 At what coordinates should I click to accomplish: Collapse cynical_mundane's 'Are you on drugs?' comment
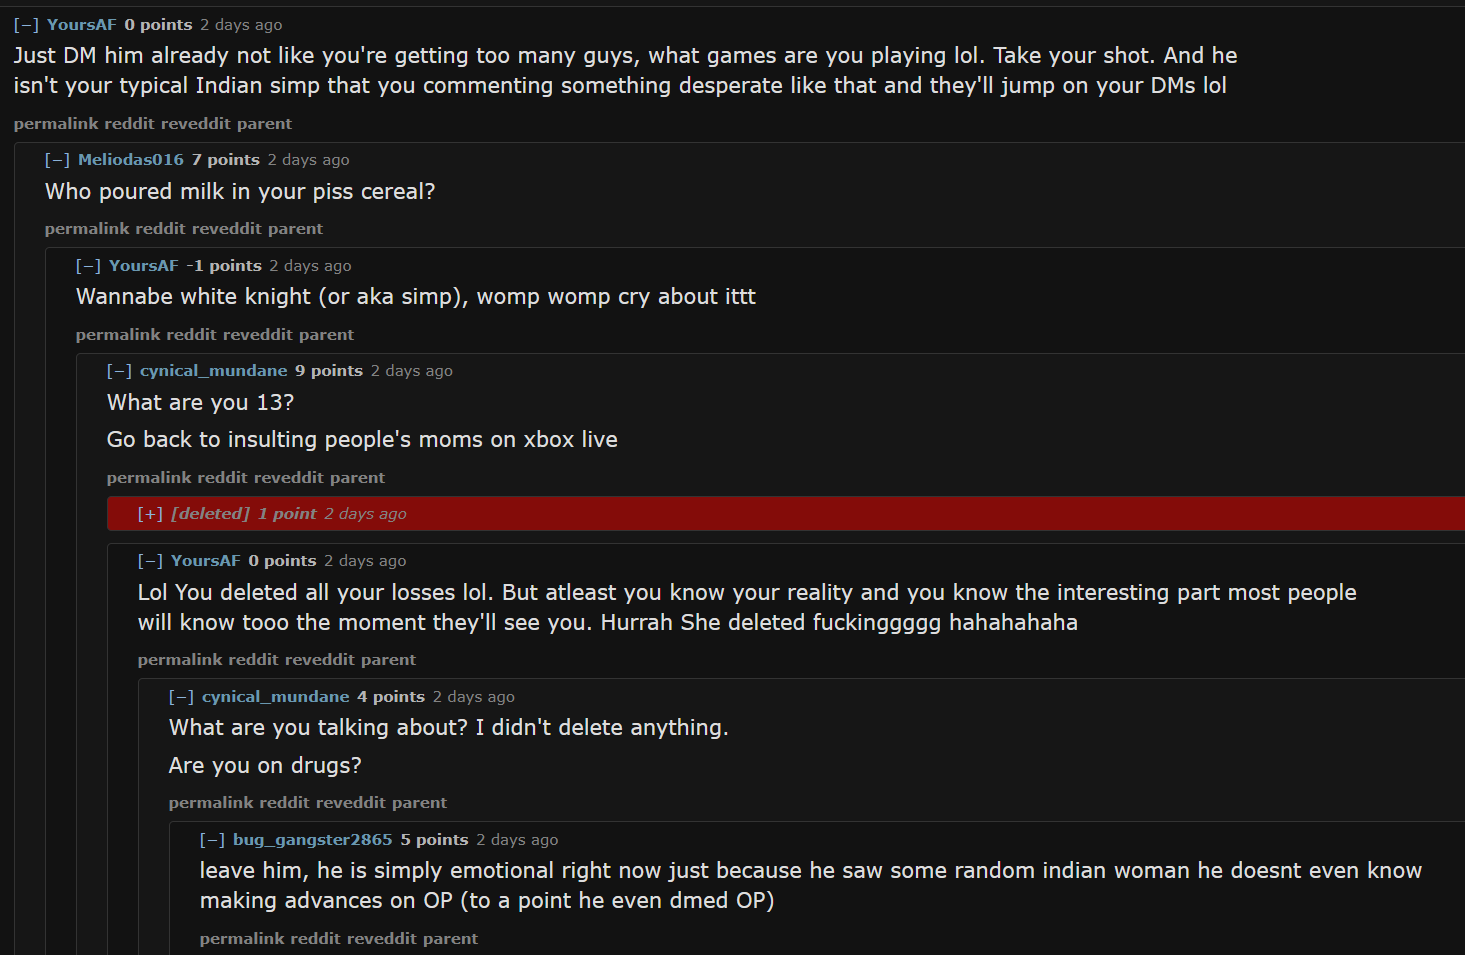tap(181, 697)
